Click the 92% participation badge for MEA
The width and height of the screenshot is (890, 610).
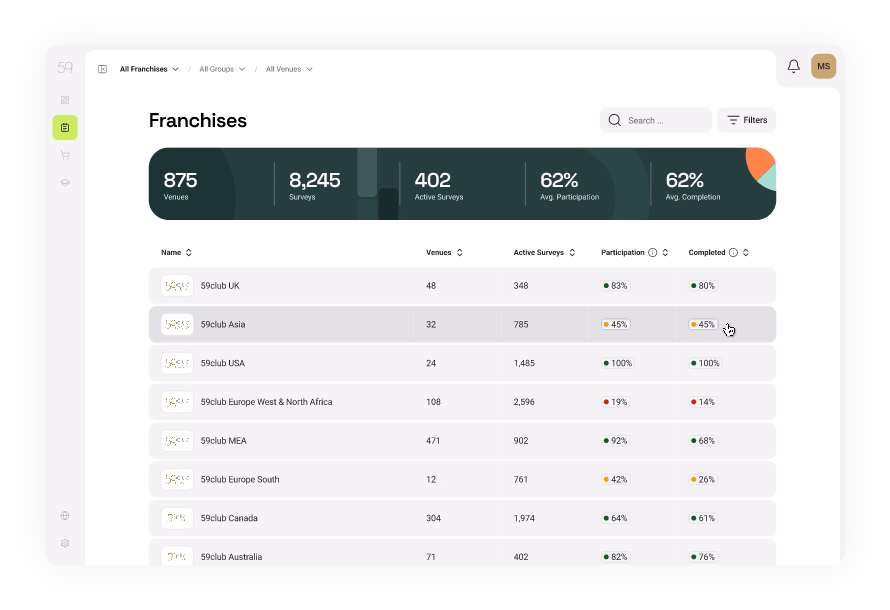click(615, 441)
